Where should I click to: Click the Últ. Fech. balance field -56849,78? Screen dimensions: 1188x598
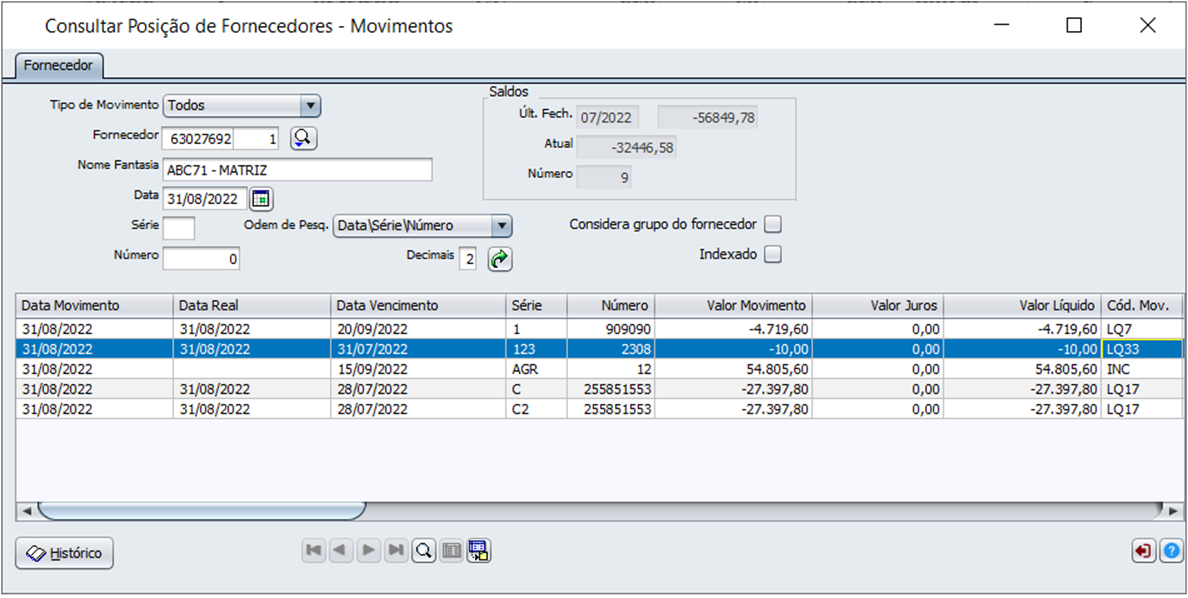tap(708, 117)
